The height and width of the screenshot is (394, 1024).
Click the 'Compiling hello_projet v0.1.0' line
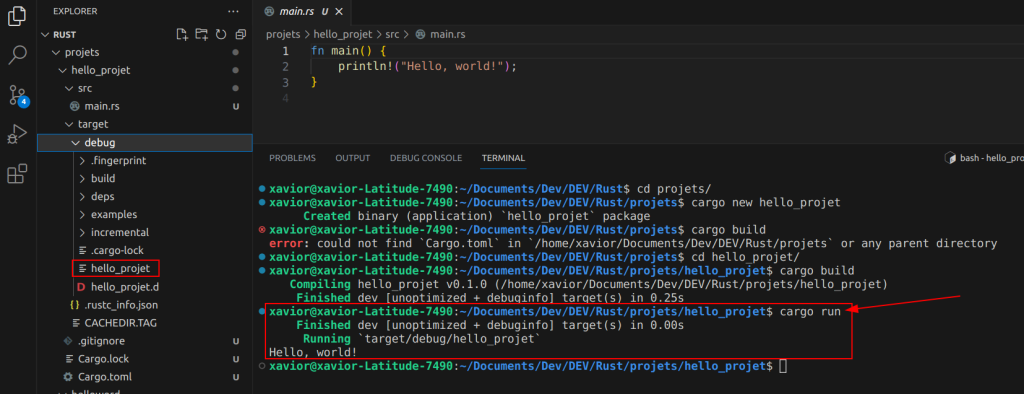coord(588,284)
